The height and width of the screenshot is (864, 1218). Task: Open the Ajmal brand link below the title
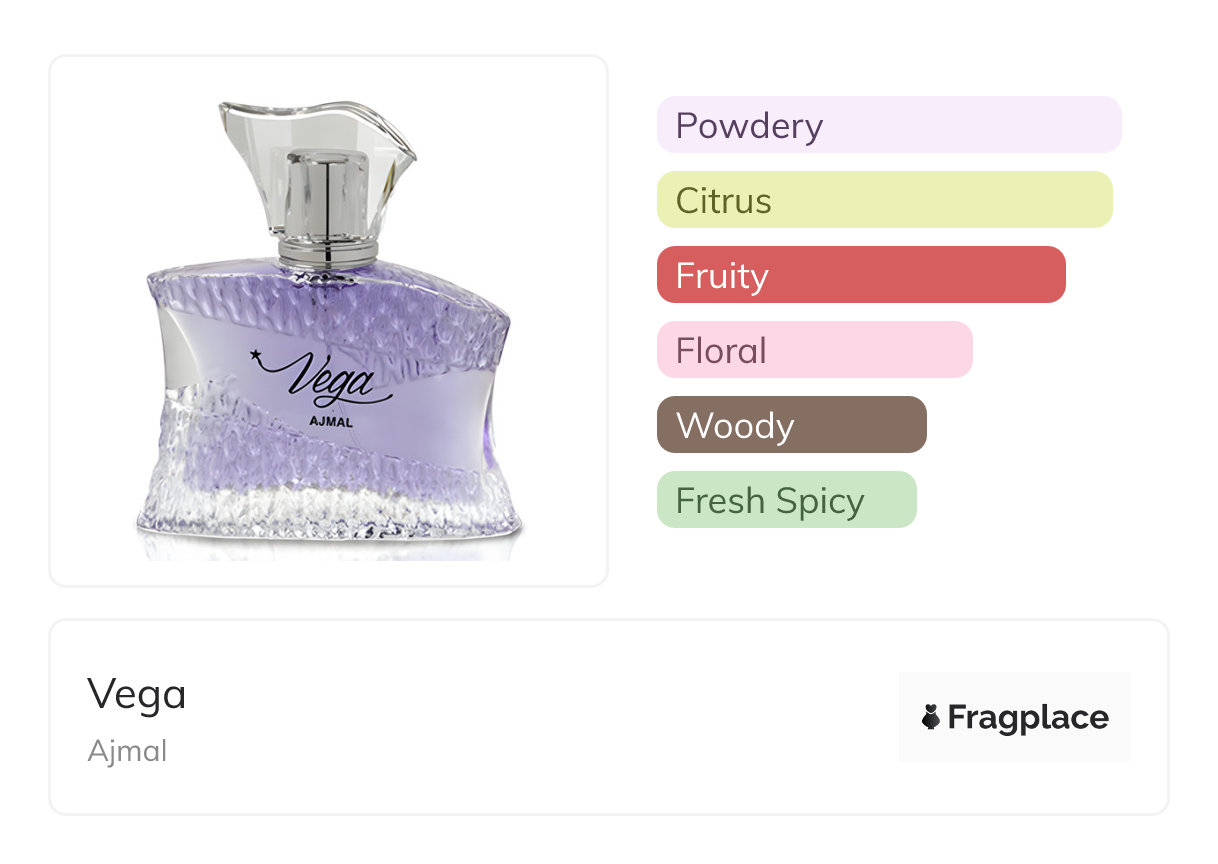127,751
